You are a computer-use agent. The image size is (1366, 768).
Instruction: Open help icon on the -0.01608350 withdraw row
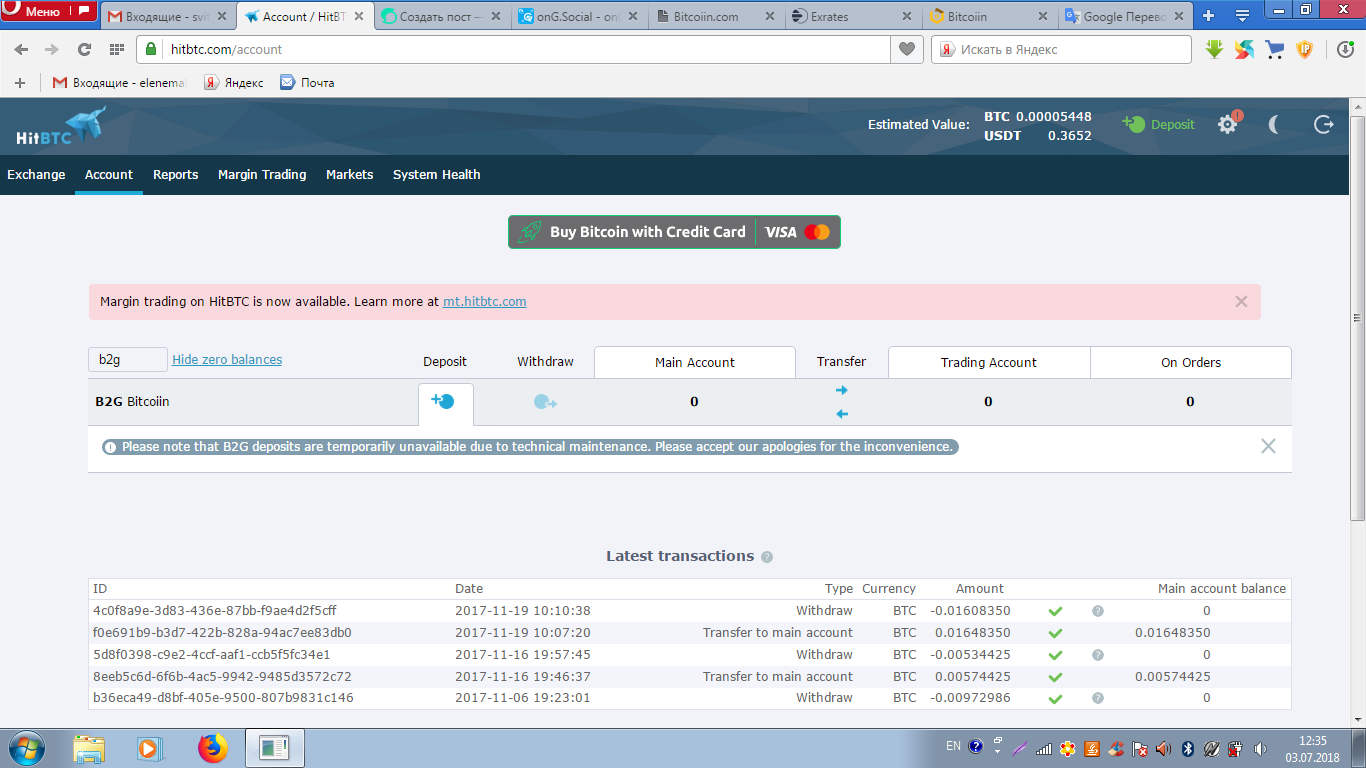[x=1098, y=611]
